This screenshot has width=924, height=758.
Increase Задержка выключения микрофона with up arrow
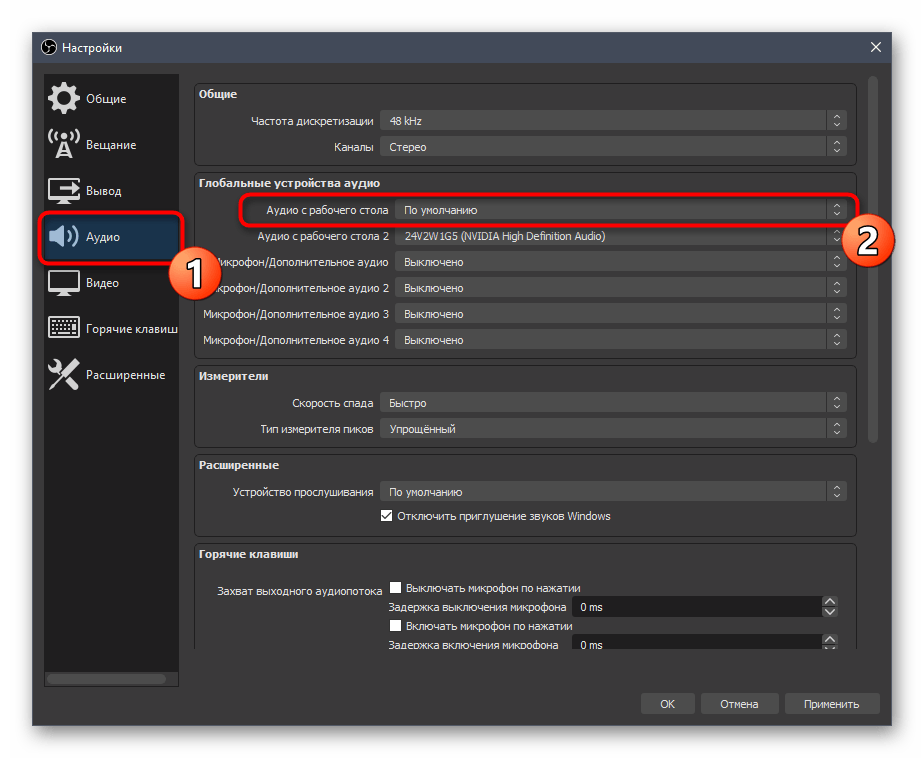click(830, 601)
